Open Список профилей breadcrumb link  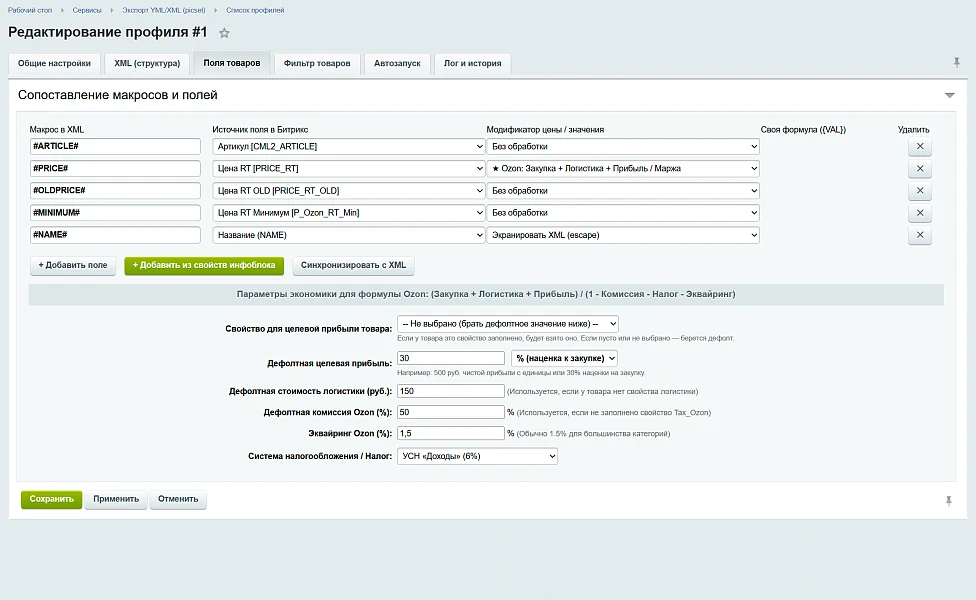pyautogui.click(x=255, y=10)
